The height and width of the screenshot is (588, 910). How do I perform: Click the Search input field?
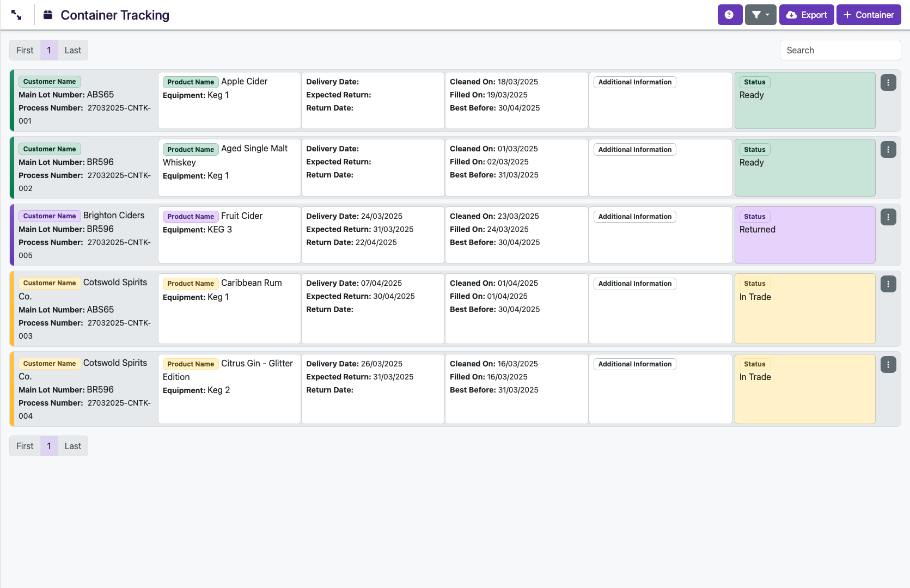click(x=840, y=50)
